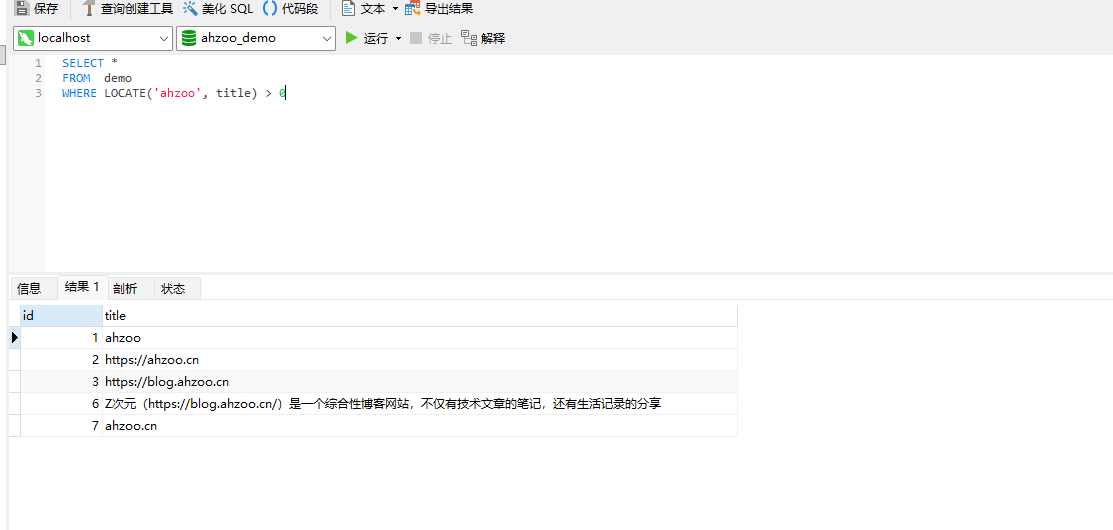Viewport: 1113px width, 530px height.
Task: Click the Explain query icon
Action: click(x=468, y=38)
